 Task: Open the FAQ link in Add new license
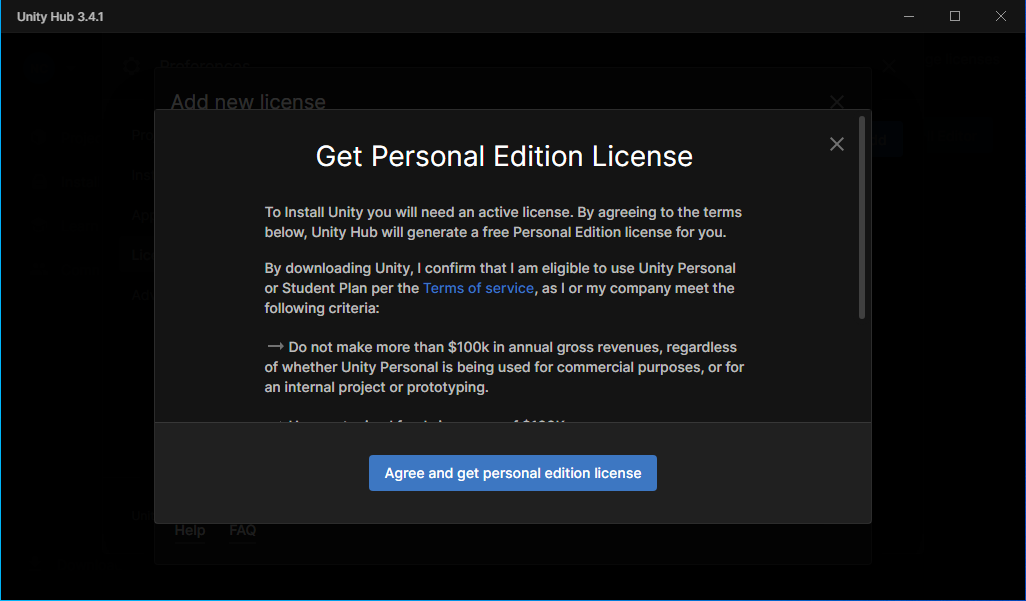pos(243,530)
